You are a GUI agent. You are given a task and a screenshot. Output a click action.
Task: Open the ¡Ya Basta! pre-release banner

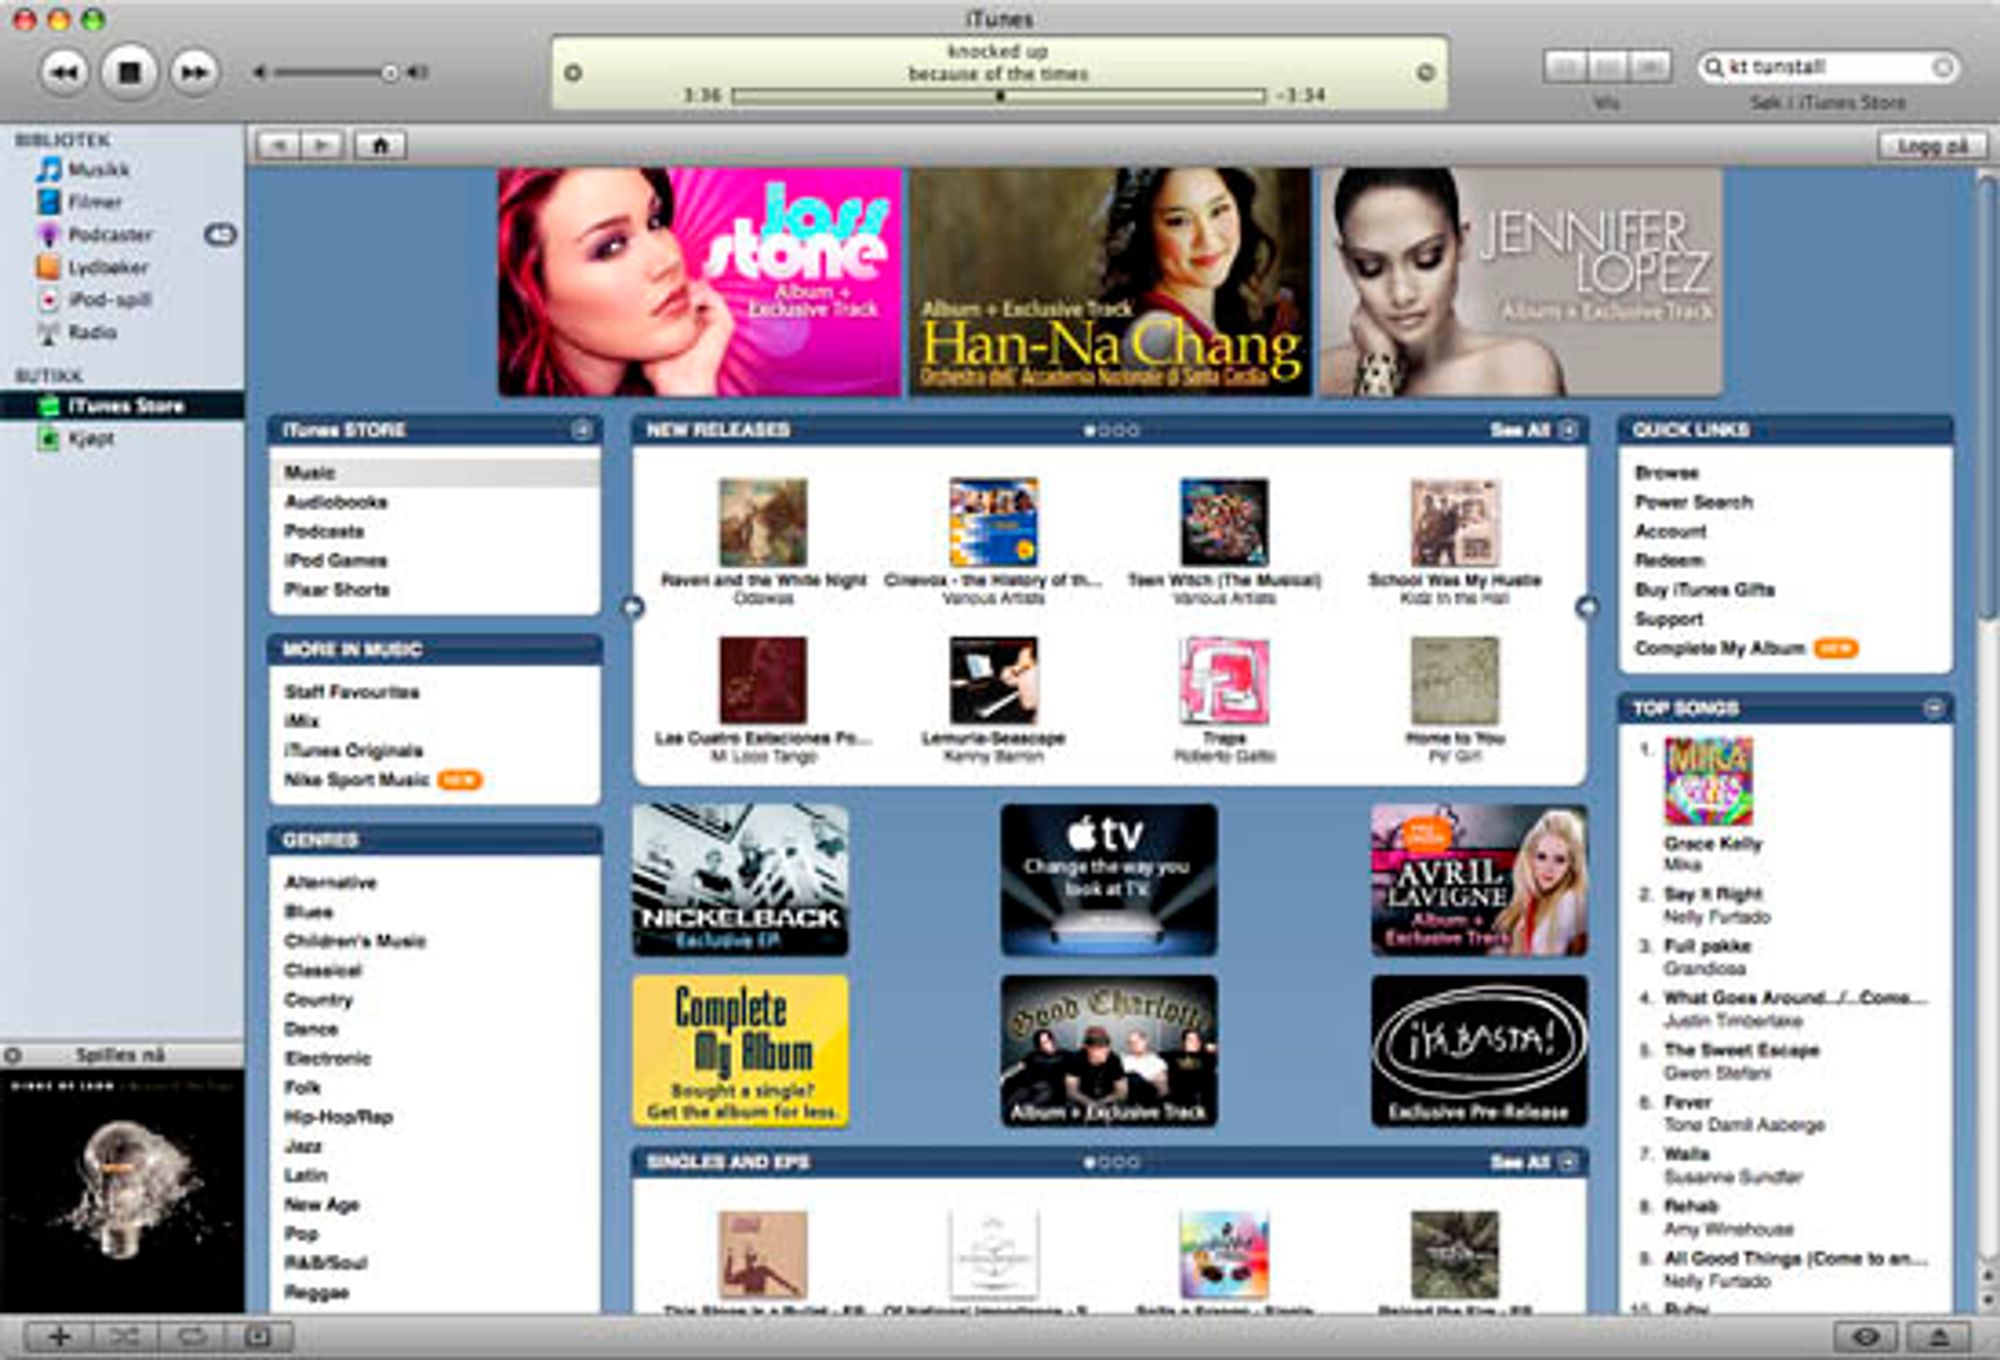[1479, 1051]
